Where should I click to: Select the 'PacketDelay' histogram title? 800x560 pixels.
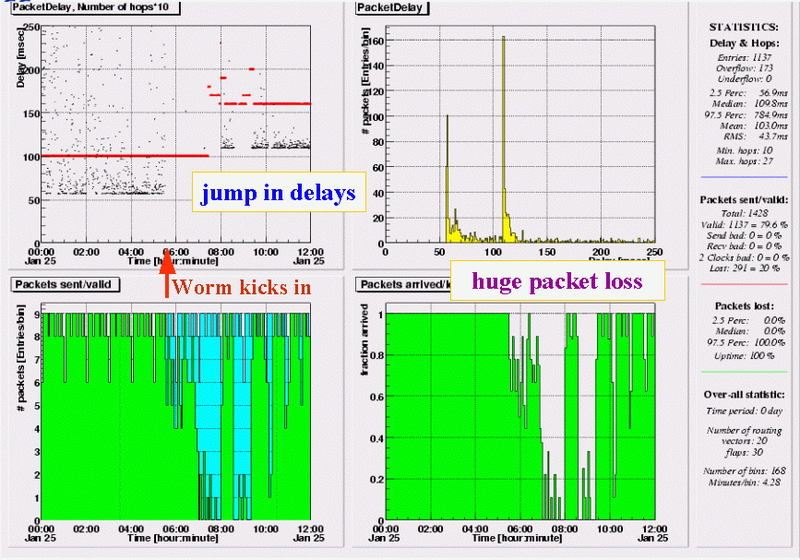pos(391,9)
